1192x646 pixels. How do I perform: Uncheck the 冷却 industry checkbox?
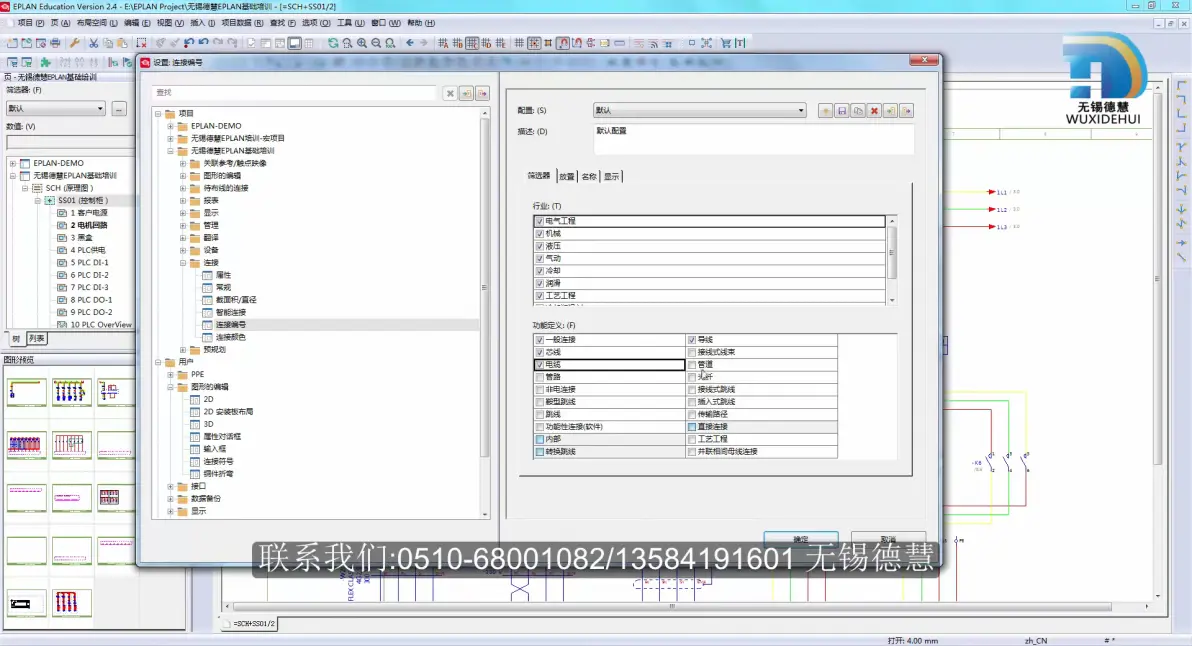click(x=540, y=271)
